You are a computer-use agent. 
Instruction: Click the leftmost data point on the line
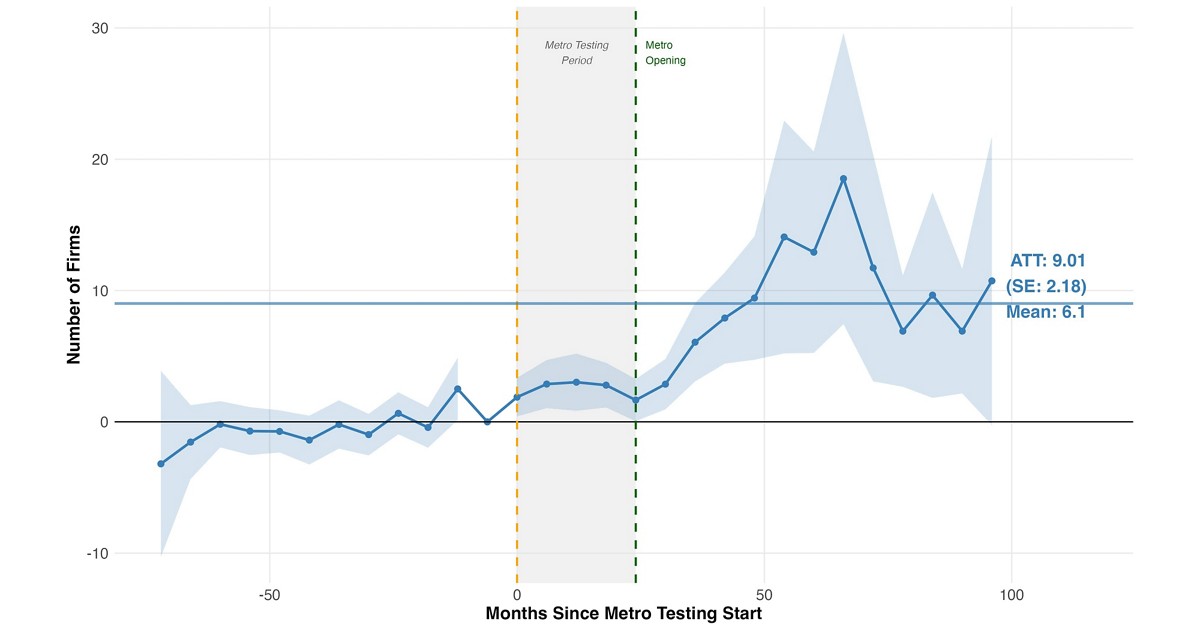(161, 464)
